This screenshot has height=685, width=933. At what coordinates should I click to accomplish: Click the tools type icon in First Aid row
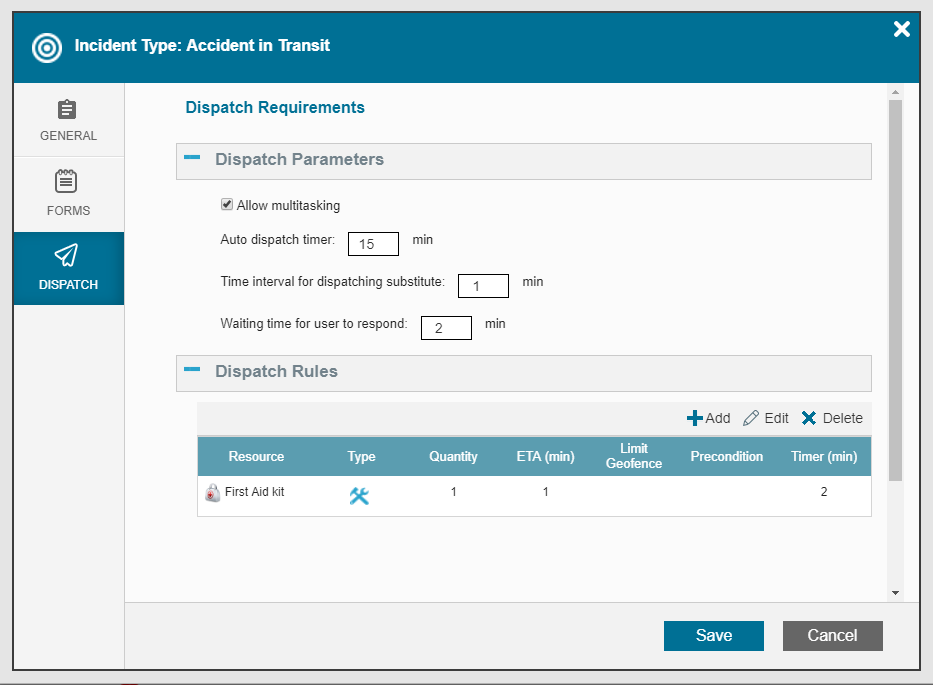[359, 495]
